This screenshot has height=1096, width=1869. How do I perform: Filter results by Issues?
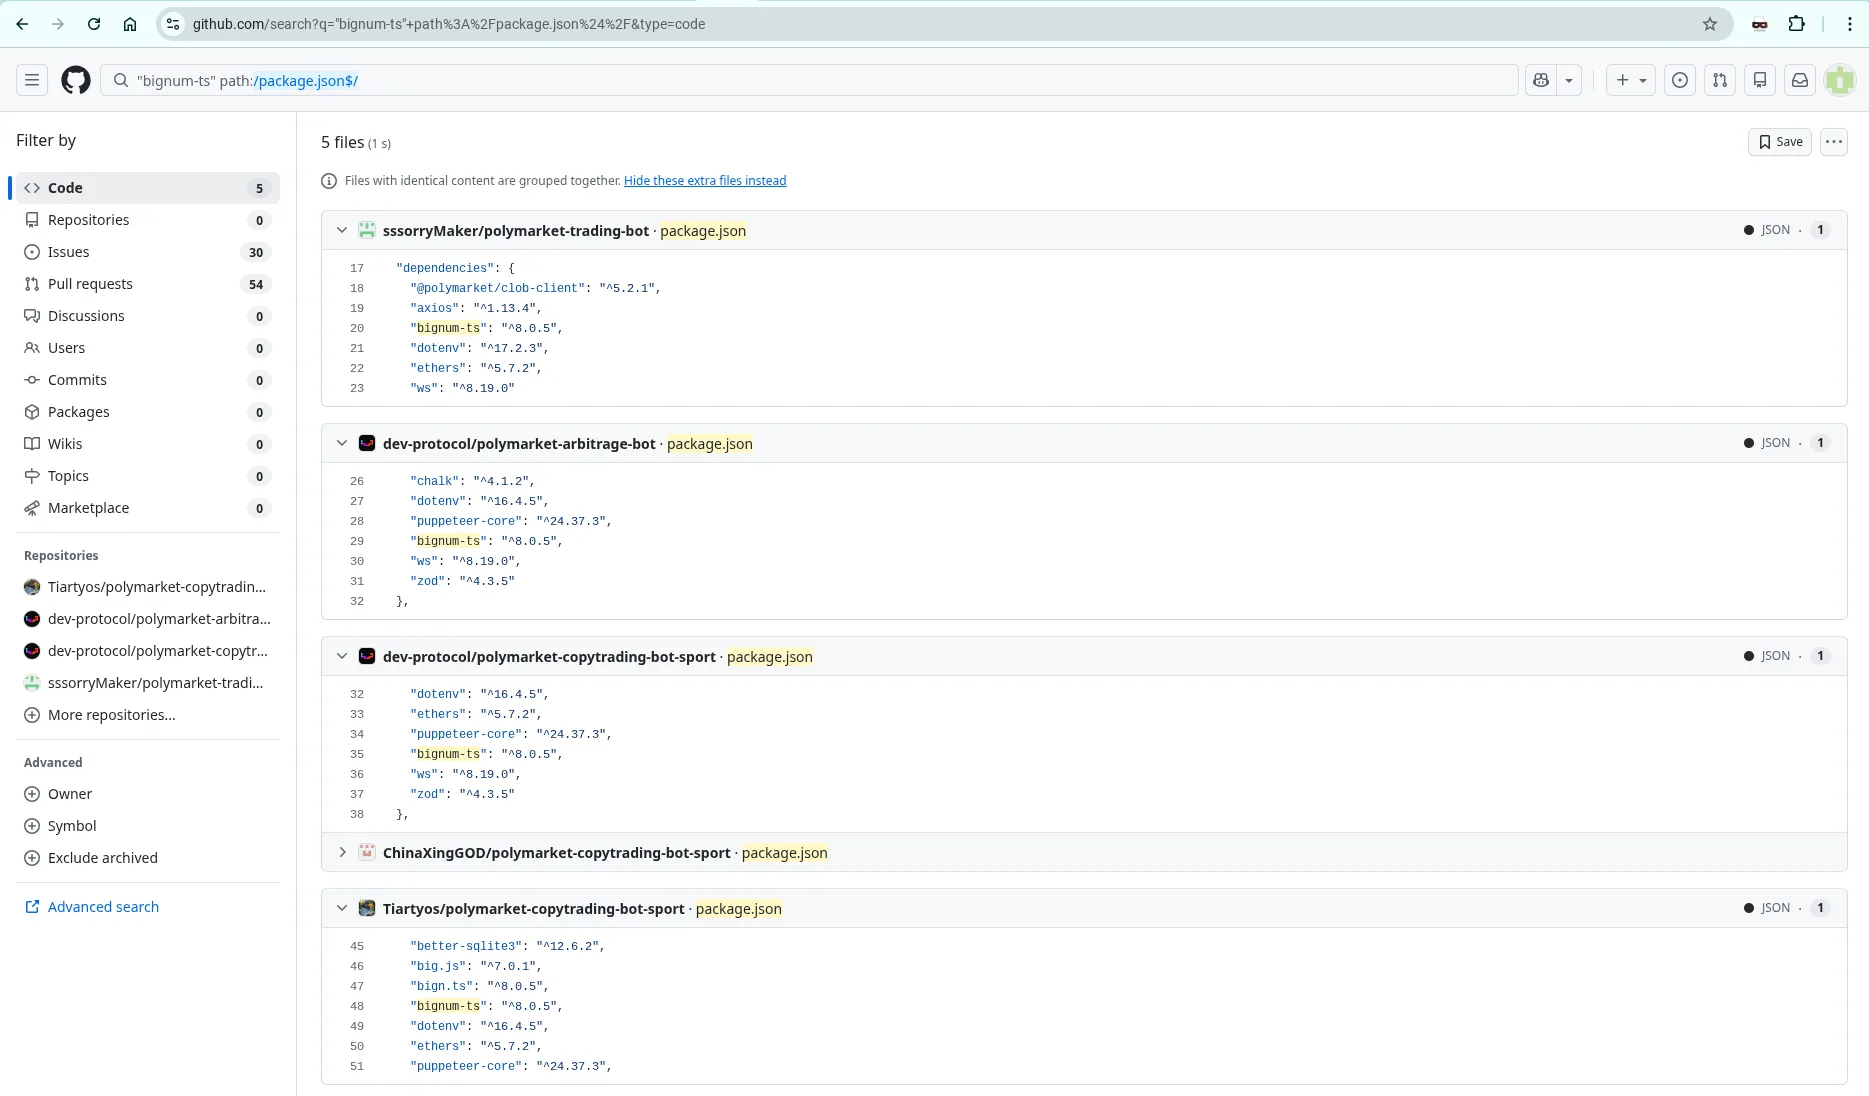pyautogui.click(x=69, y=252)
